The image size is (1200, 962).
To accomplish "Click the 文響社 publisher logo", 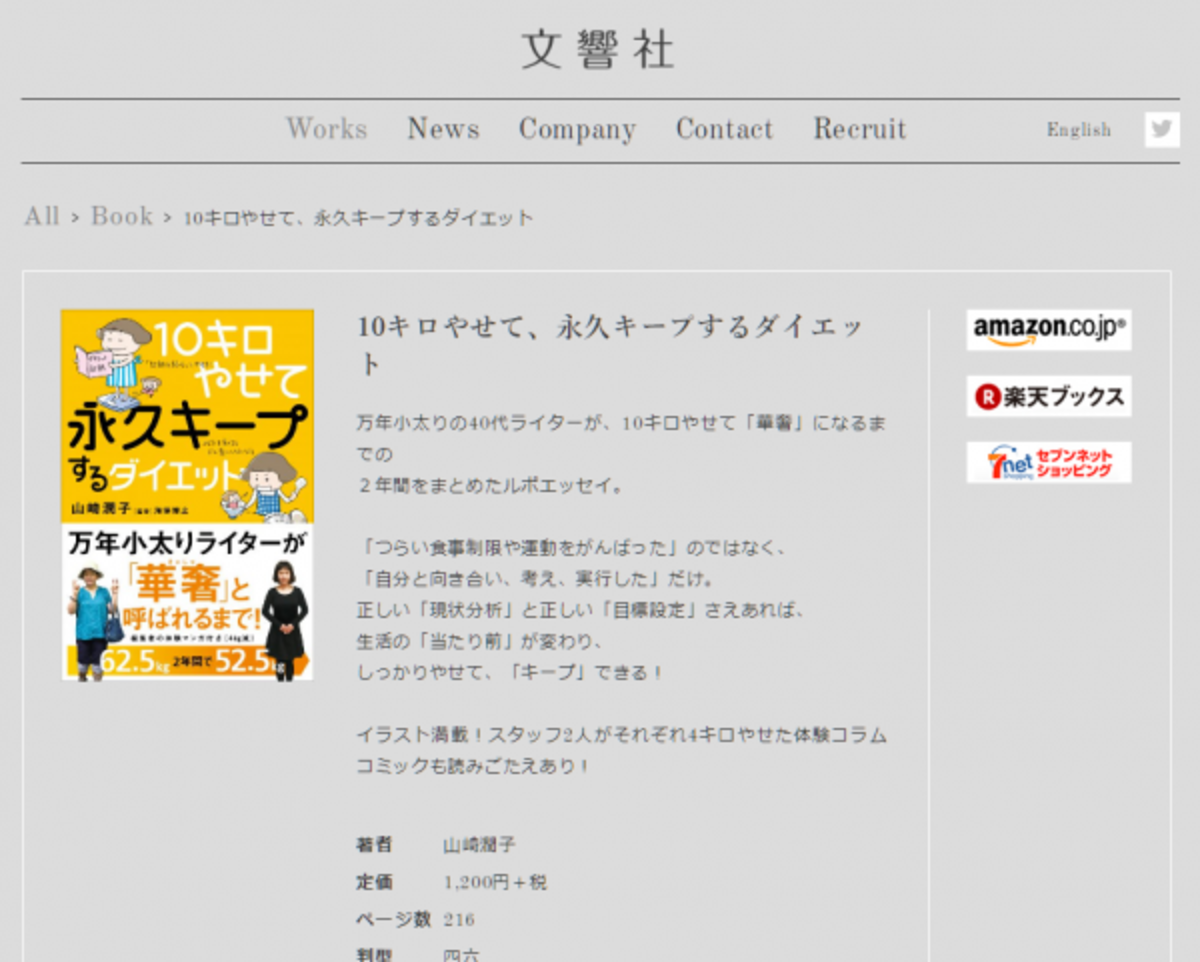I will coord(598,50).
